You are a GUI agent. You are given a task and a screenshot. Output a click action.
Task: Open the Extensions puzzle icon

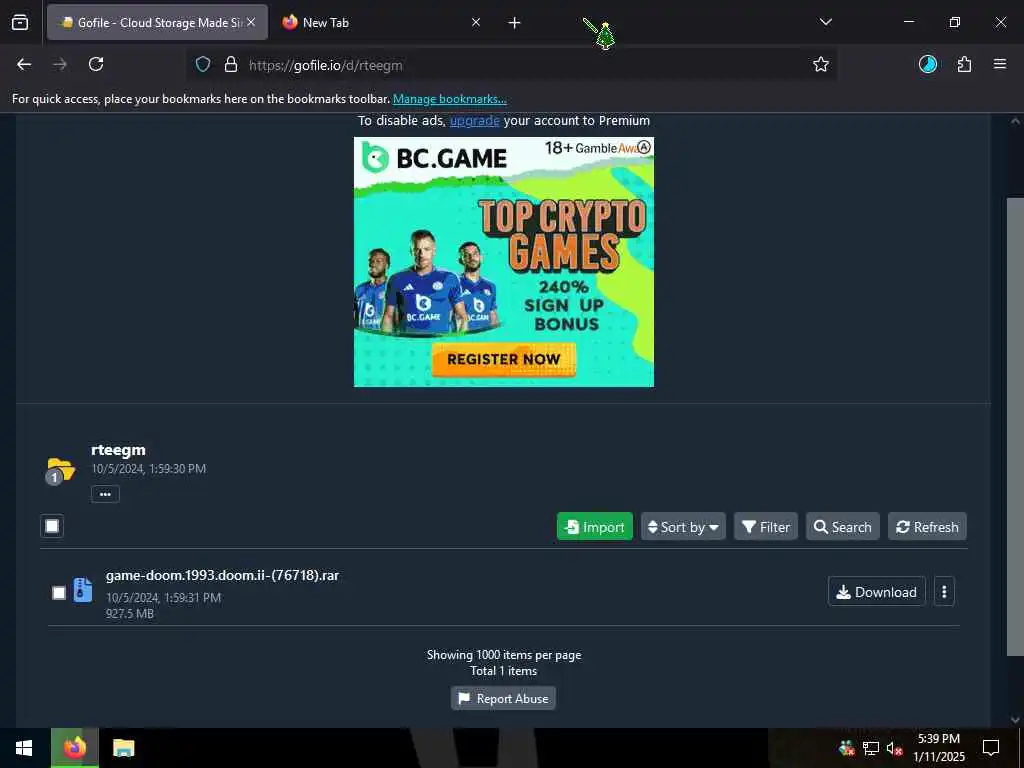pyautogui.click(x=964, y=64)
